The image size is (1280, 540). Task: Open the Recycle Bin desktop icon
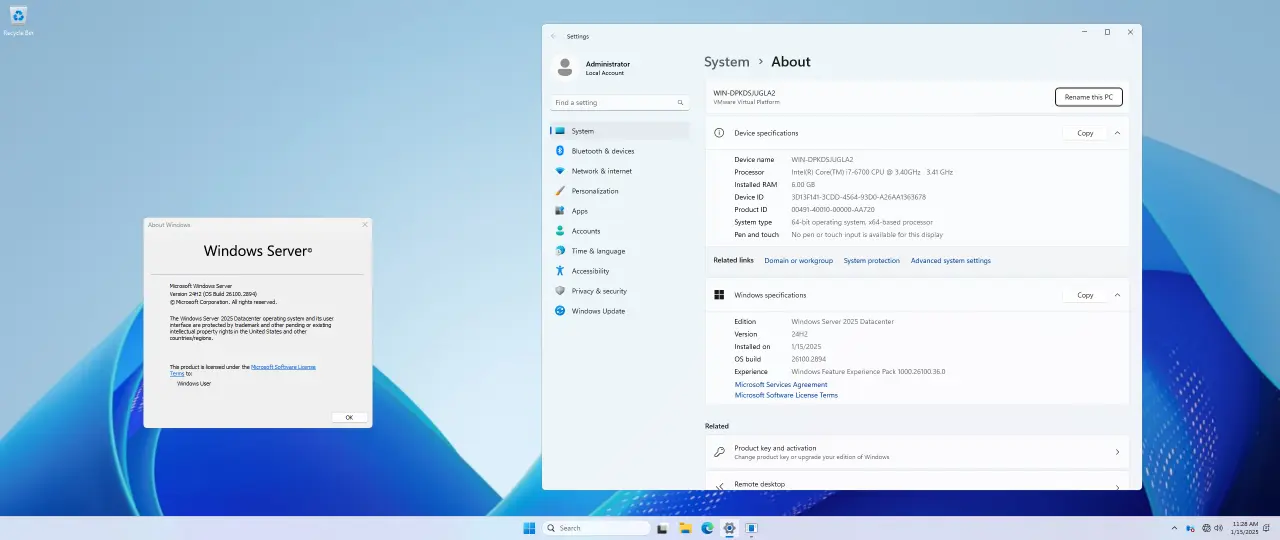click(18, 20)
